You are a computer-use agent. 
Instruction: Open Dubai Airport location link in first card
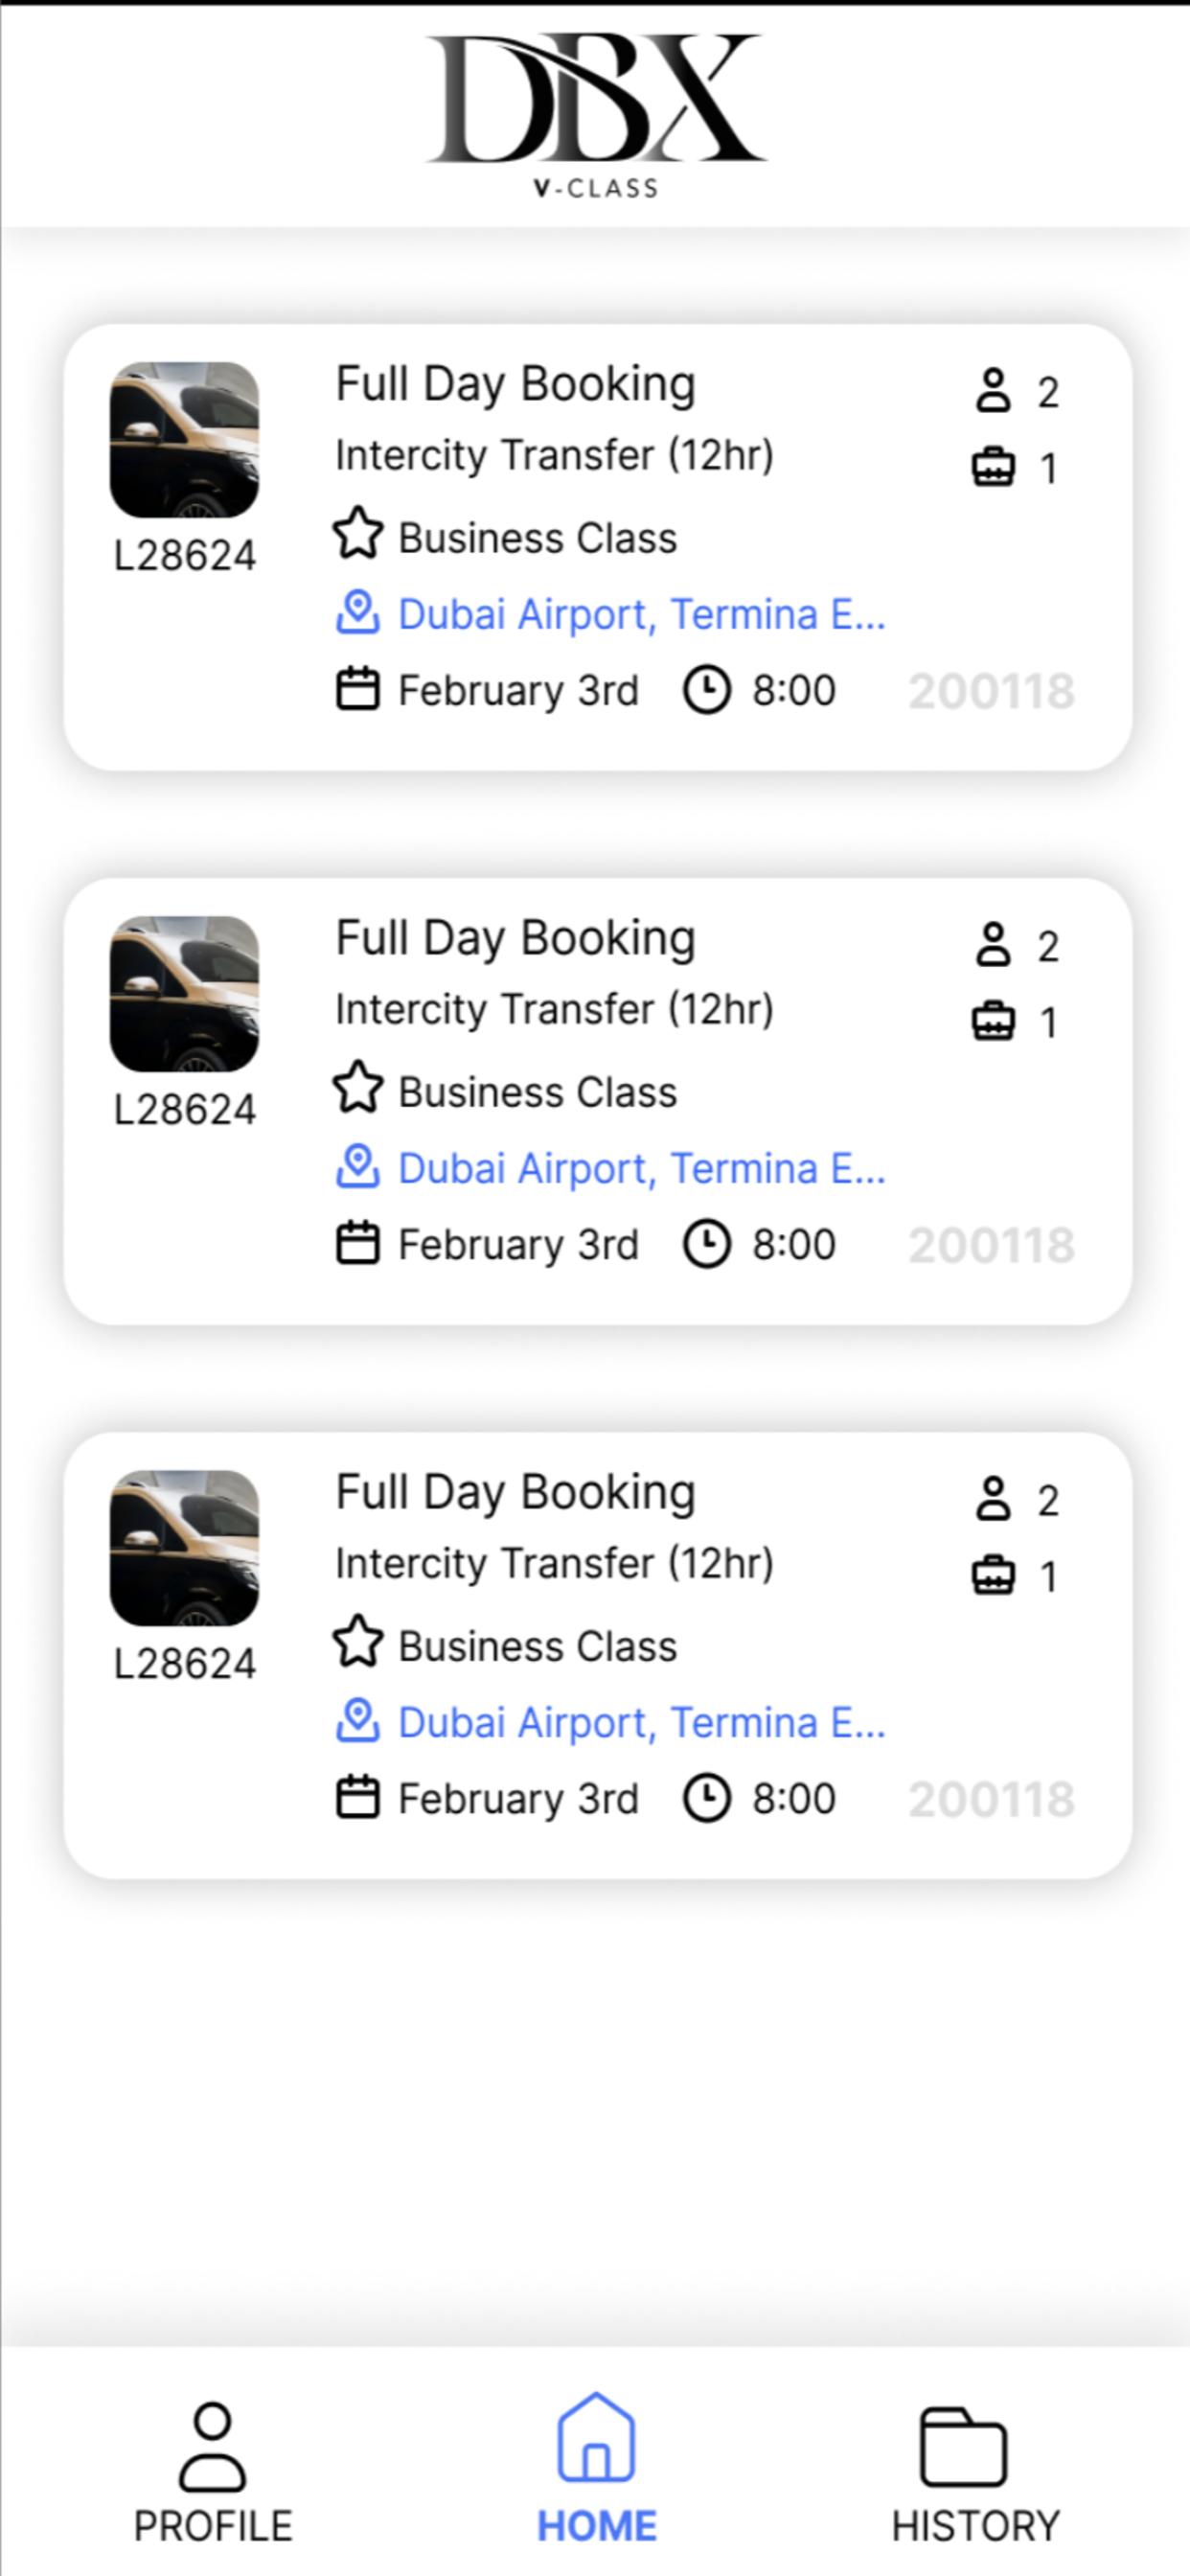click(x=641, y=614)
